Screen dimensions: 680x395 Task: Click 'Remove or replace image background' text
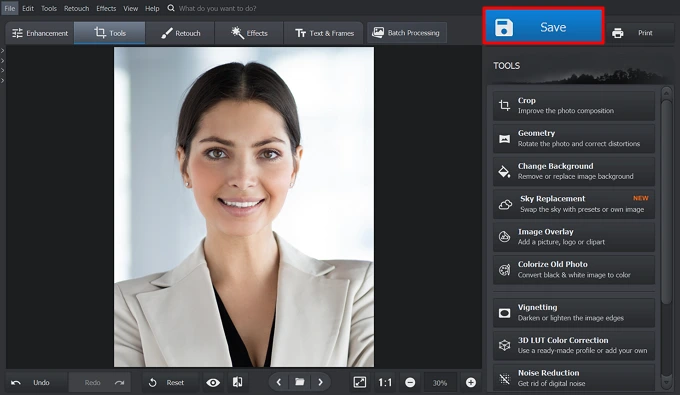coord(575,176)
